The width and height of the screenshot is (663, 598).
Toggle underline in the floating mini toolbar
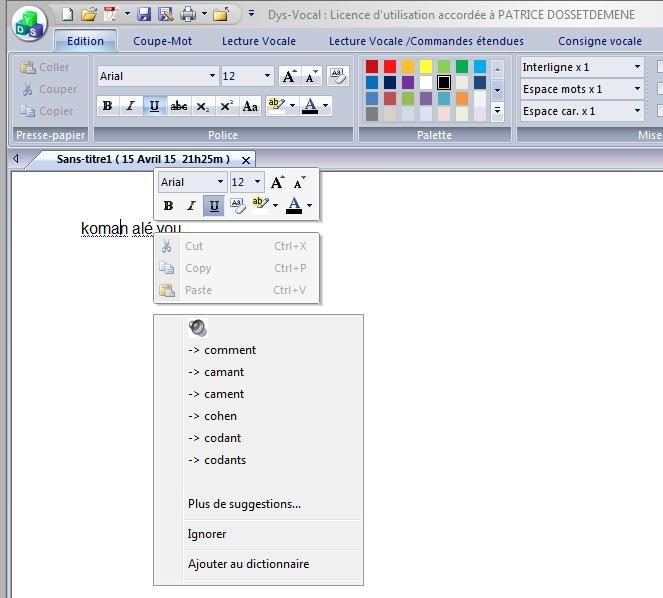(214, 206)
